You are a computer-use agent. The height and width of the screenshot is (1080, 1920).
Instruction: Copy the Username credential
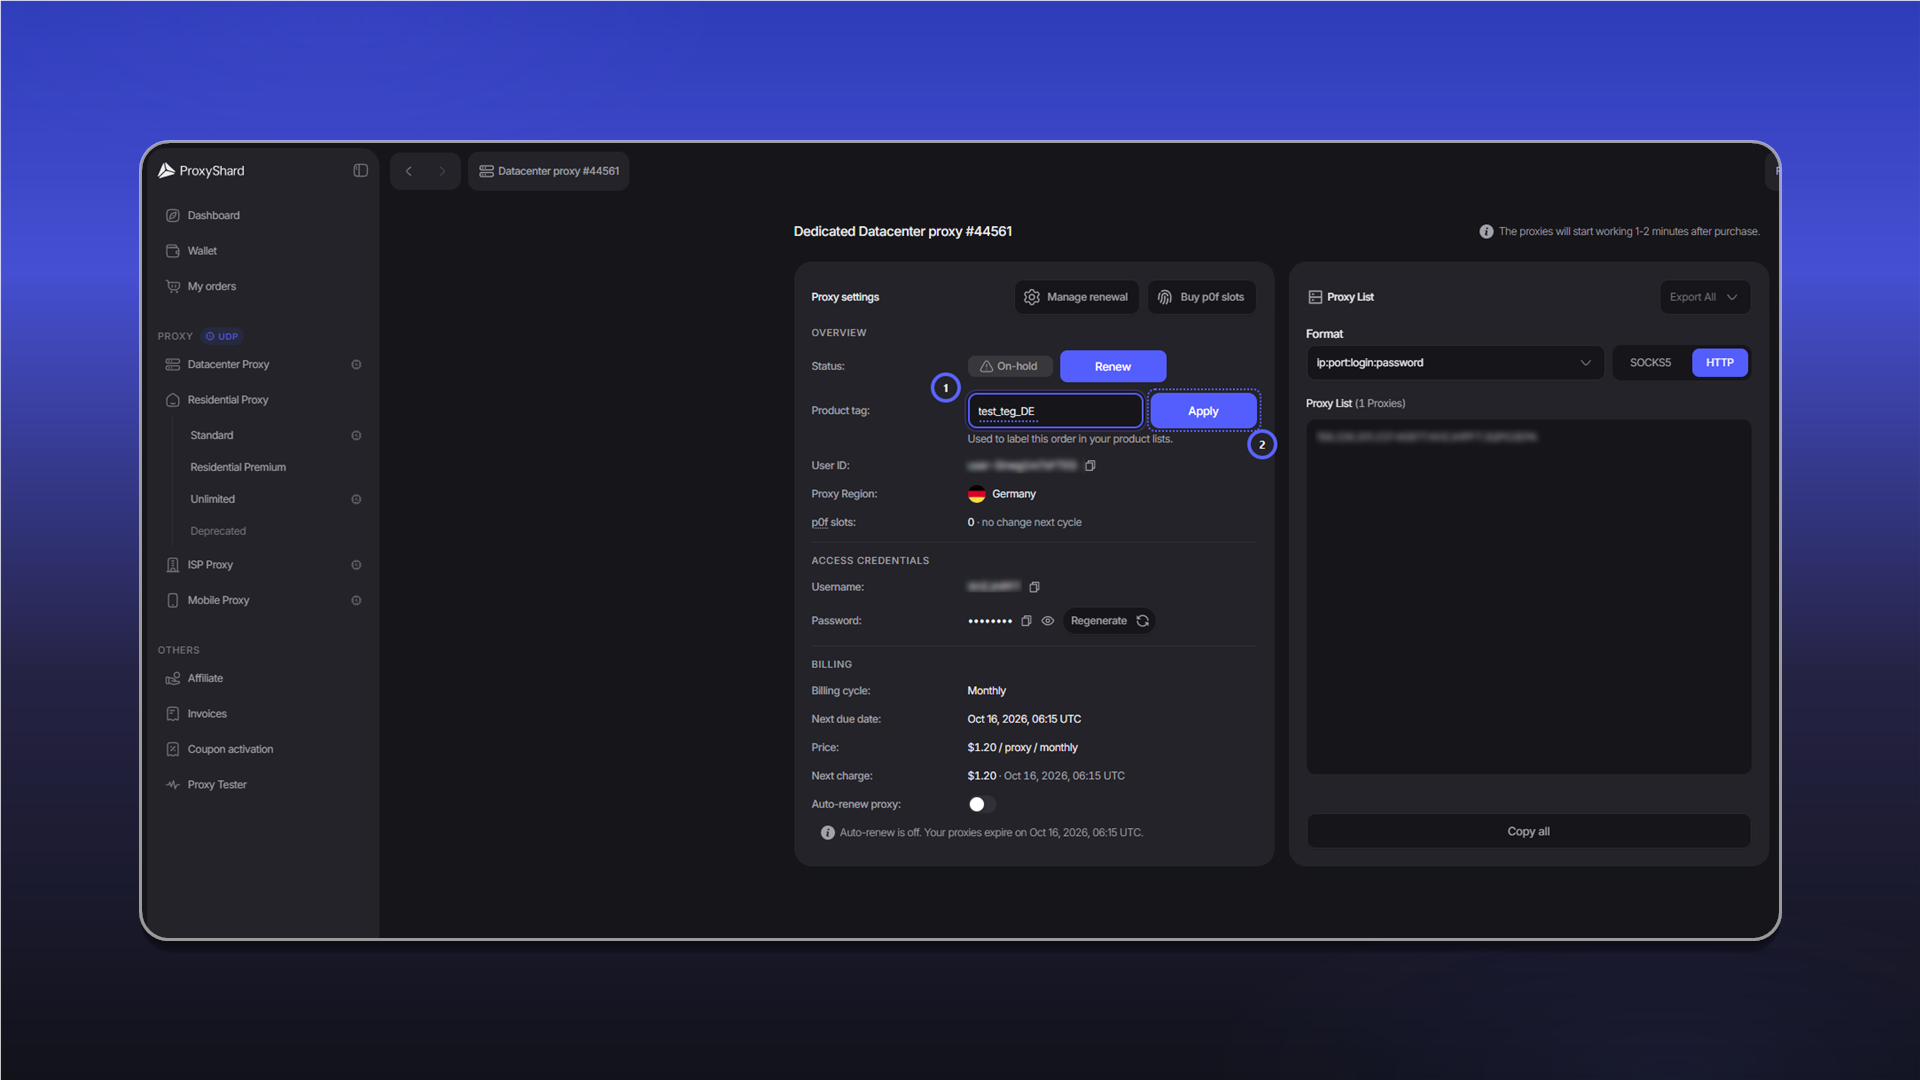1034,587
